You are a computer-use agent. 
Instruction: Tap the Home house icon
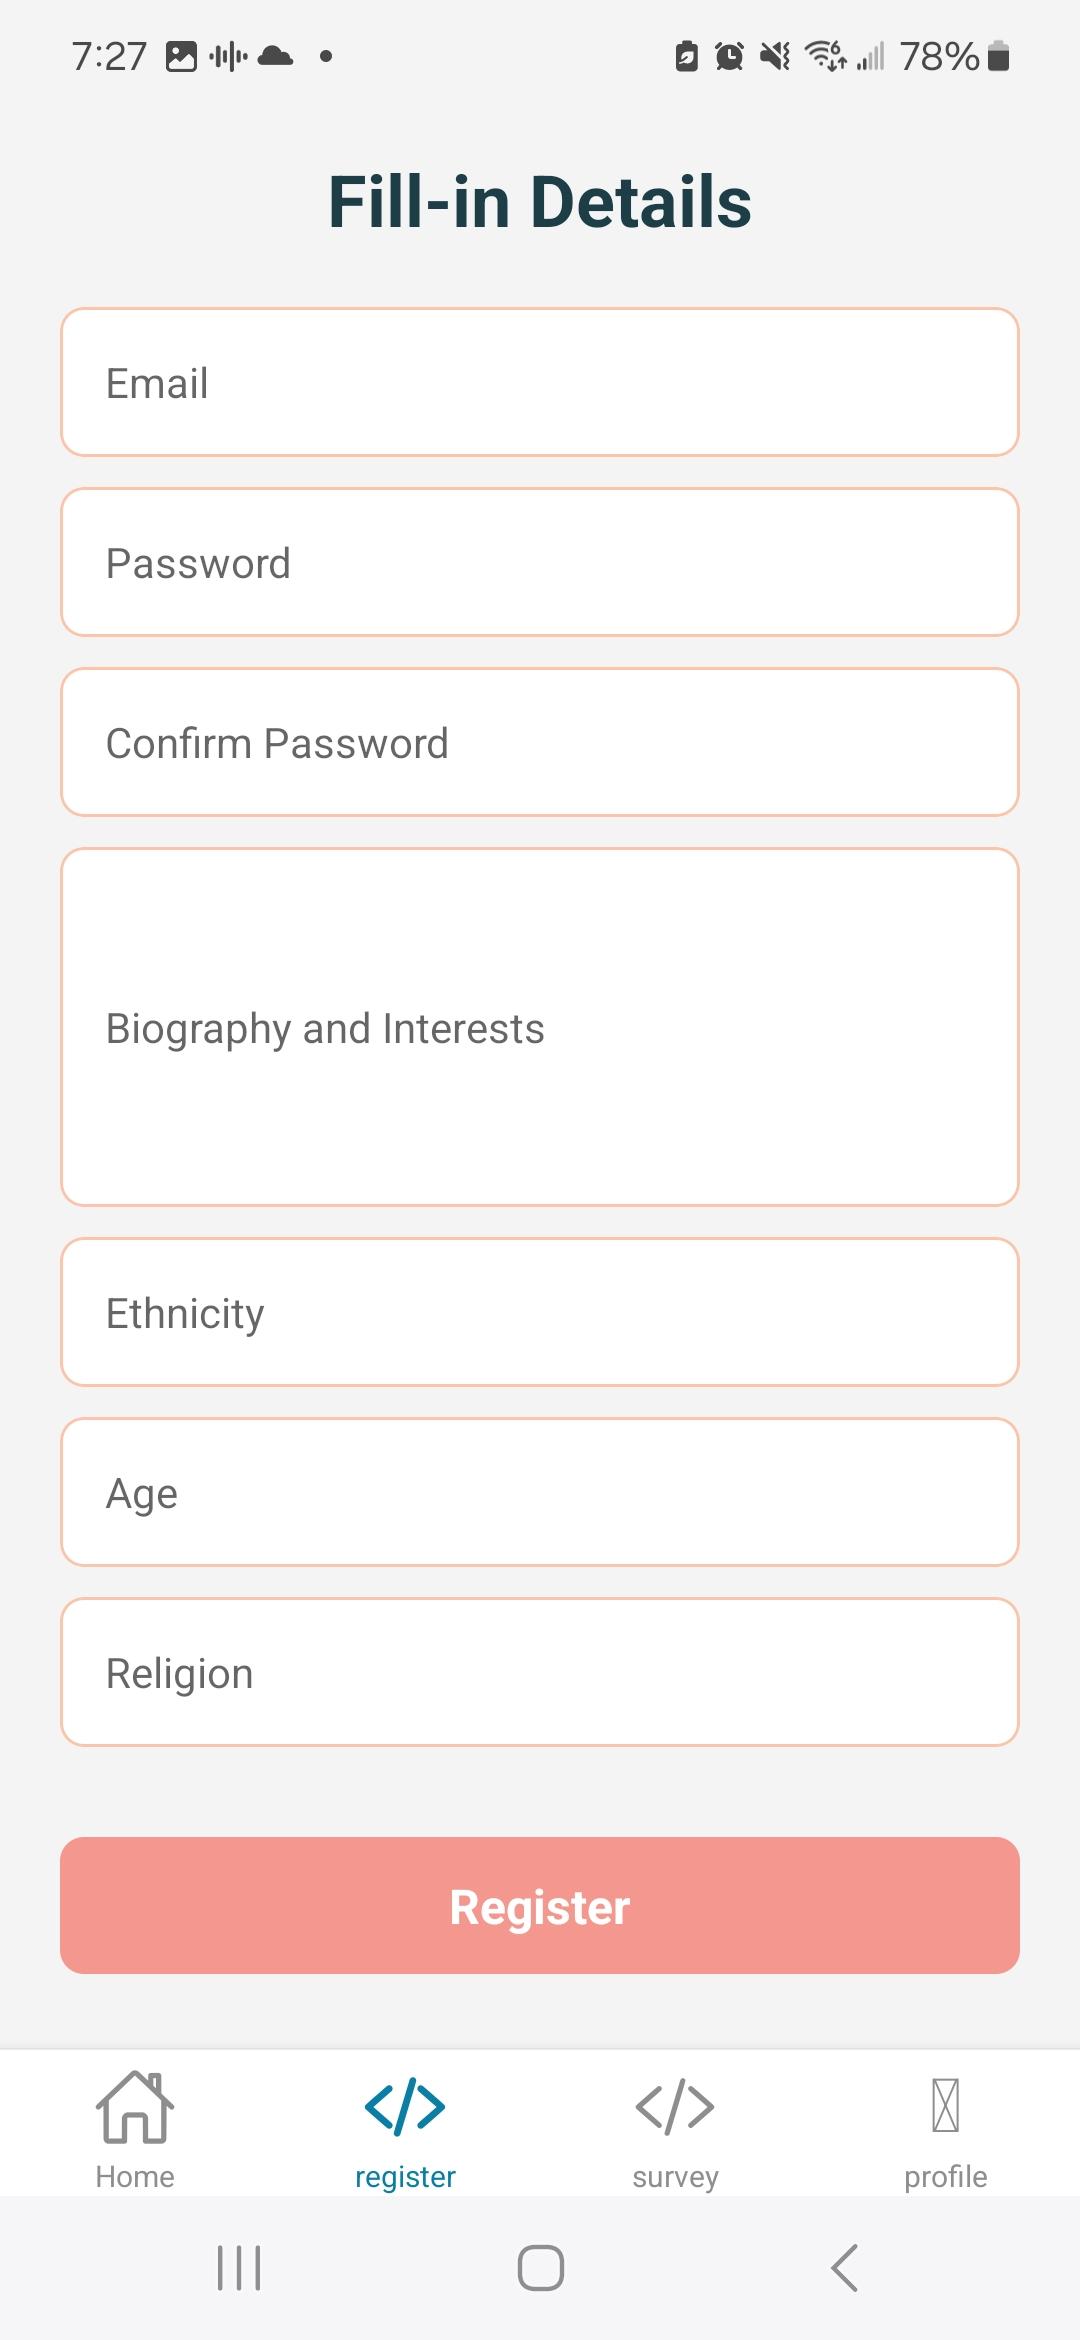(135, 2105)
